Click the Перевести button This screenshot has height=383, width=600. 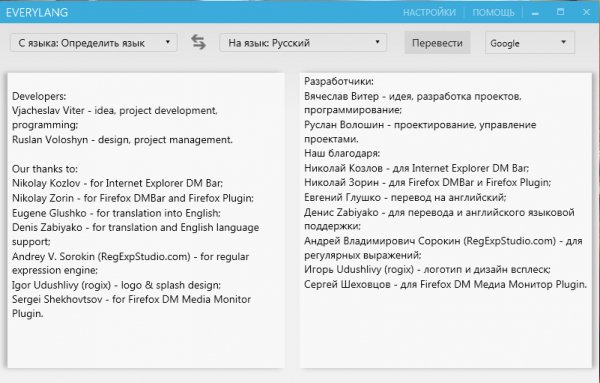(437, 43)
